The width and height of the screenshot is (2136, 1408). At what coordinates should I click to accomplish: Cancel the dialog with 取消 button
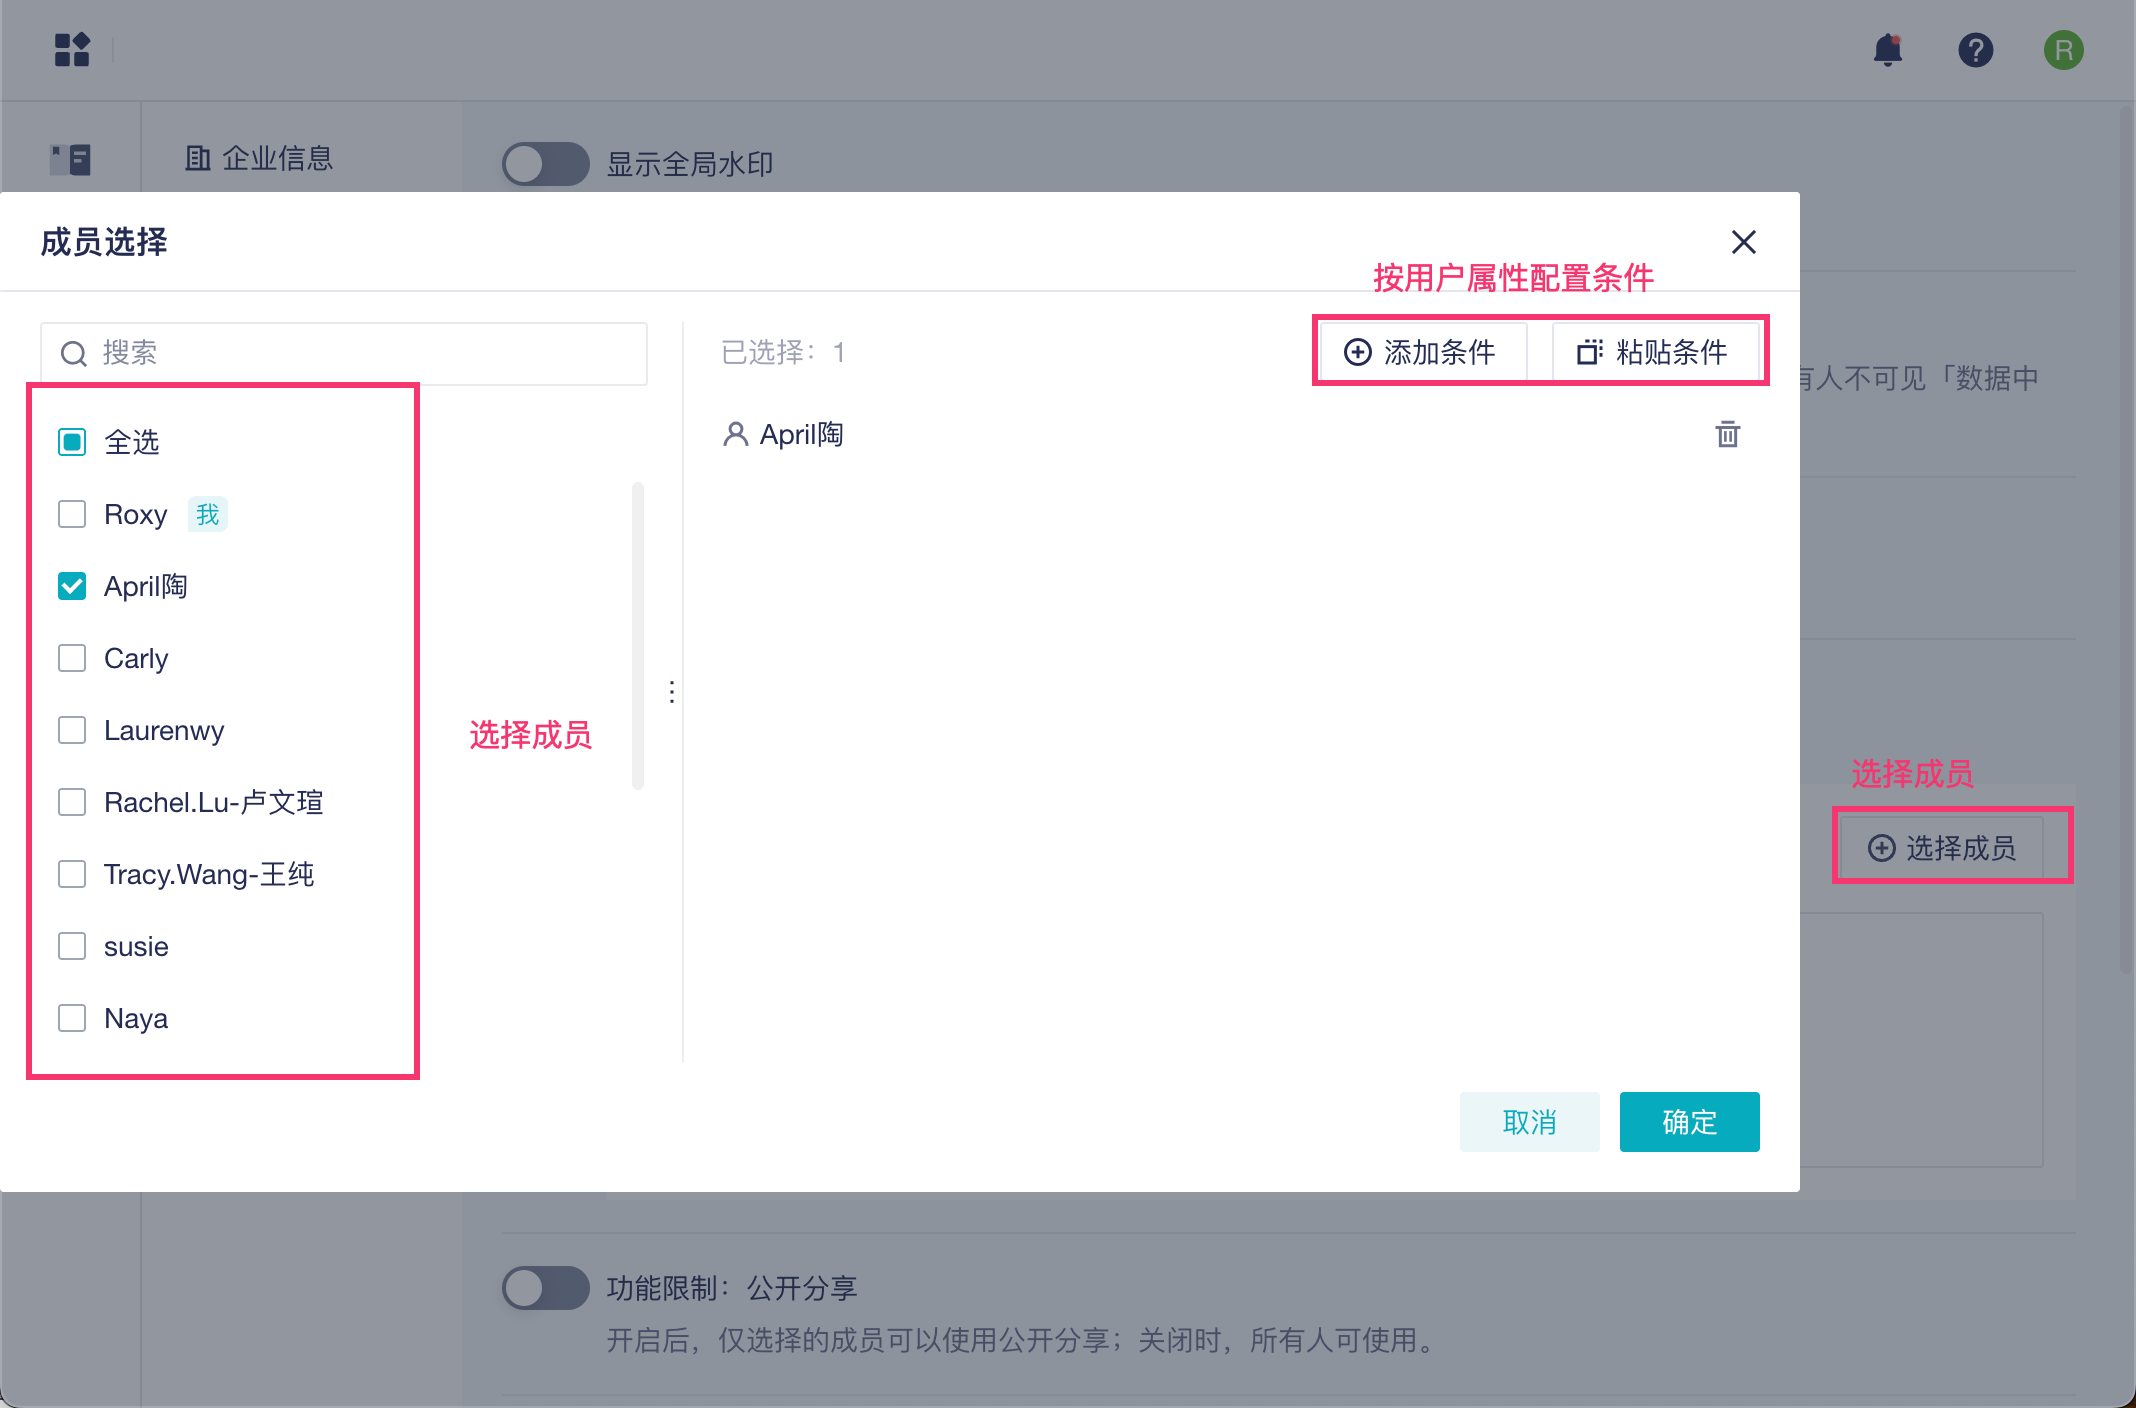[x=1529, y=1121]
